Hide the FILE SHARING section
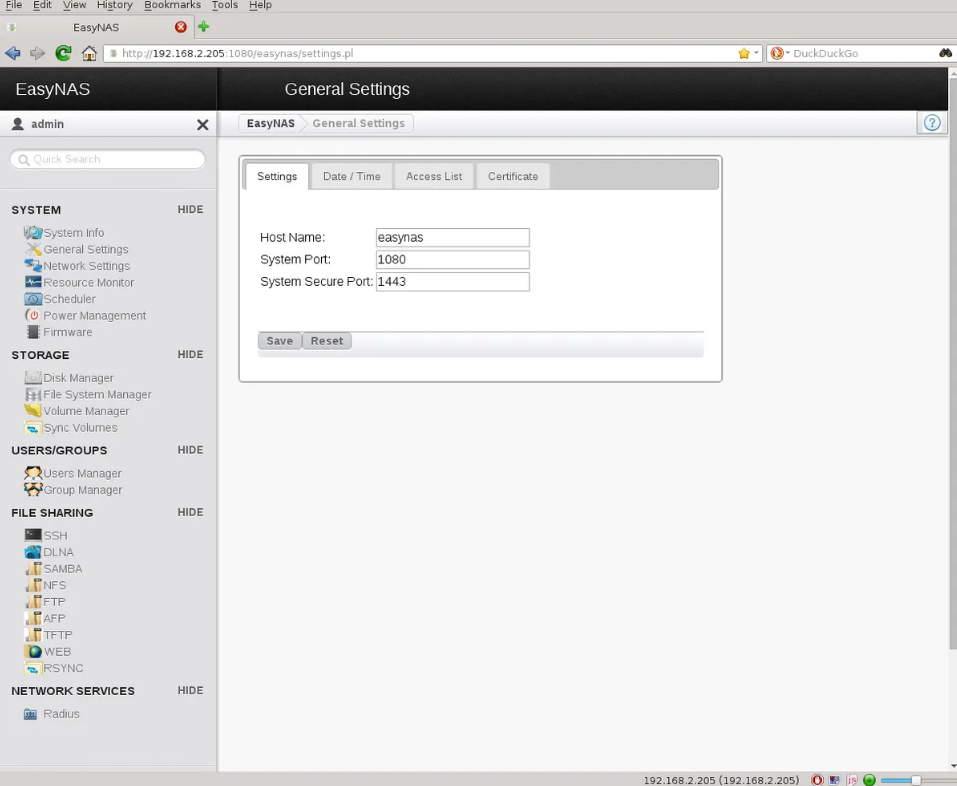 pos(190,512)
